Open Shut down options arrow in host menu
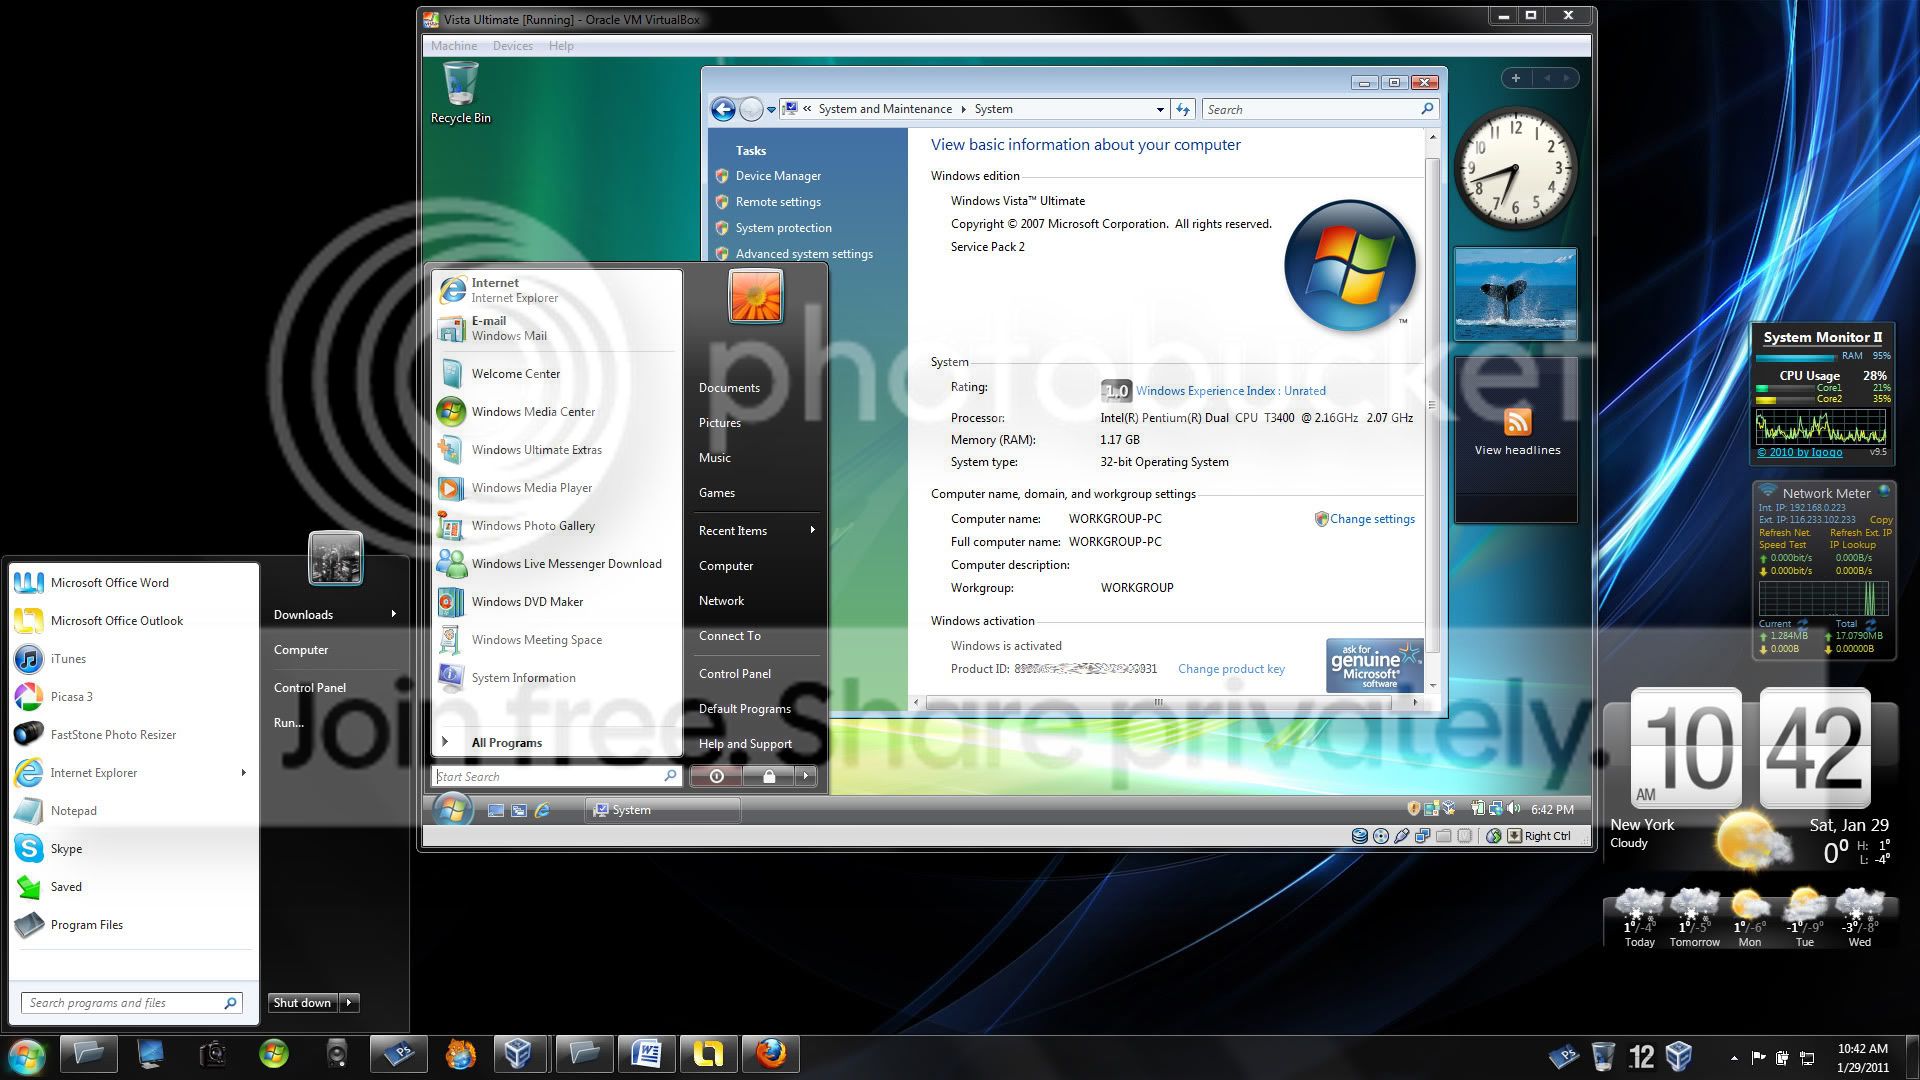Viewport: 1920px width, 1080px height. [349, 1002]
